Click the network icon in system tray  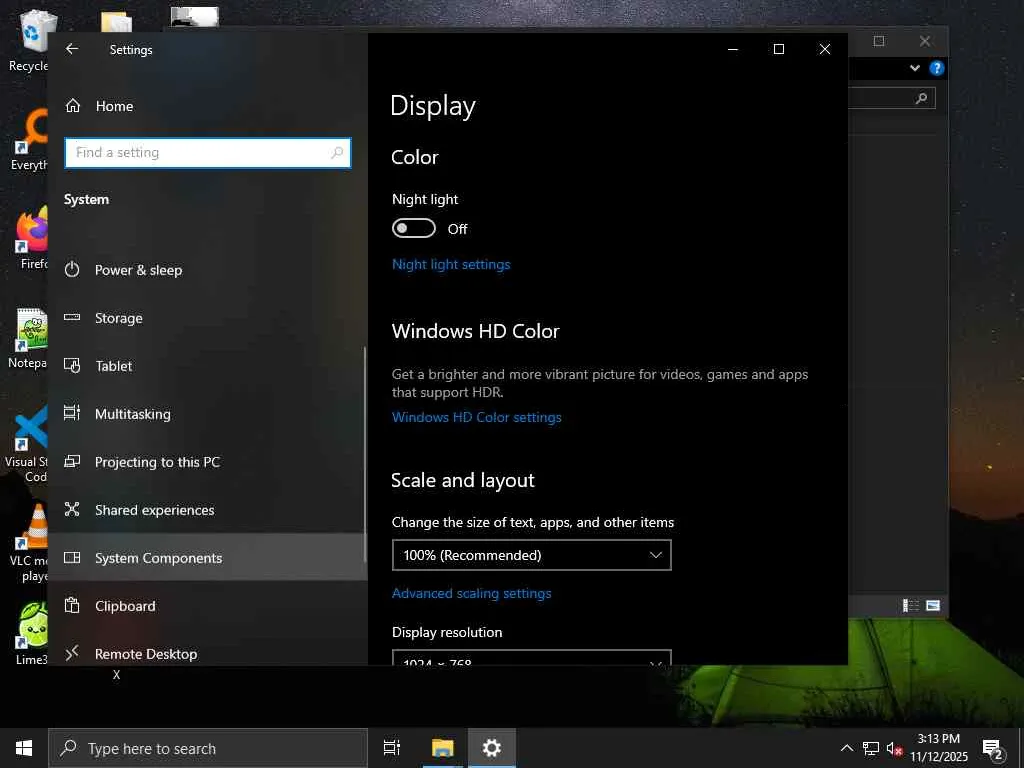tap(871, 748)
